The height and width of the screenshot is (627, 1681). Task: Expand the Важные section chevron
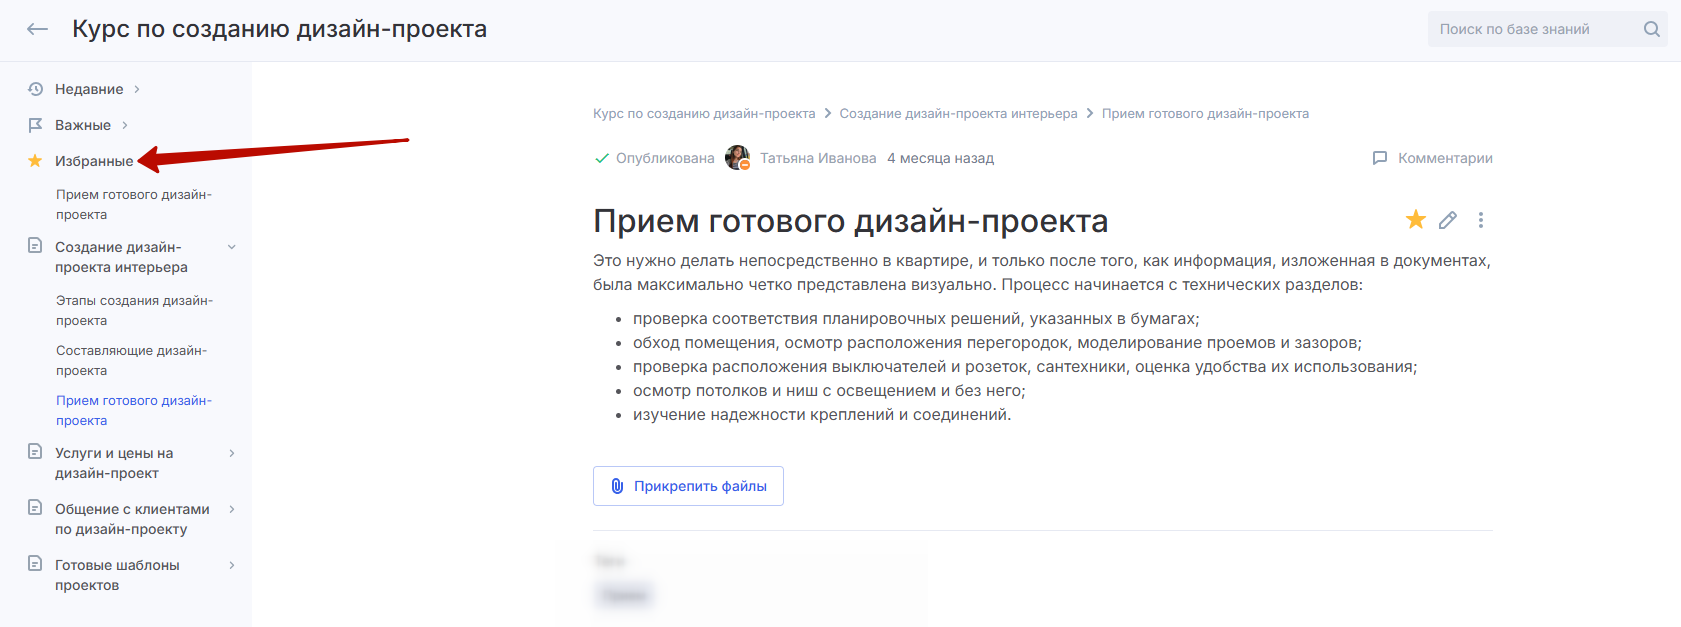[125, 125]
